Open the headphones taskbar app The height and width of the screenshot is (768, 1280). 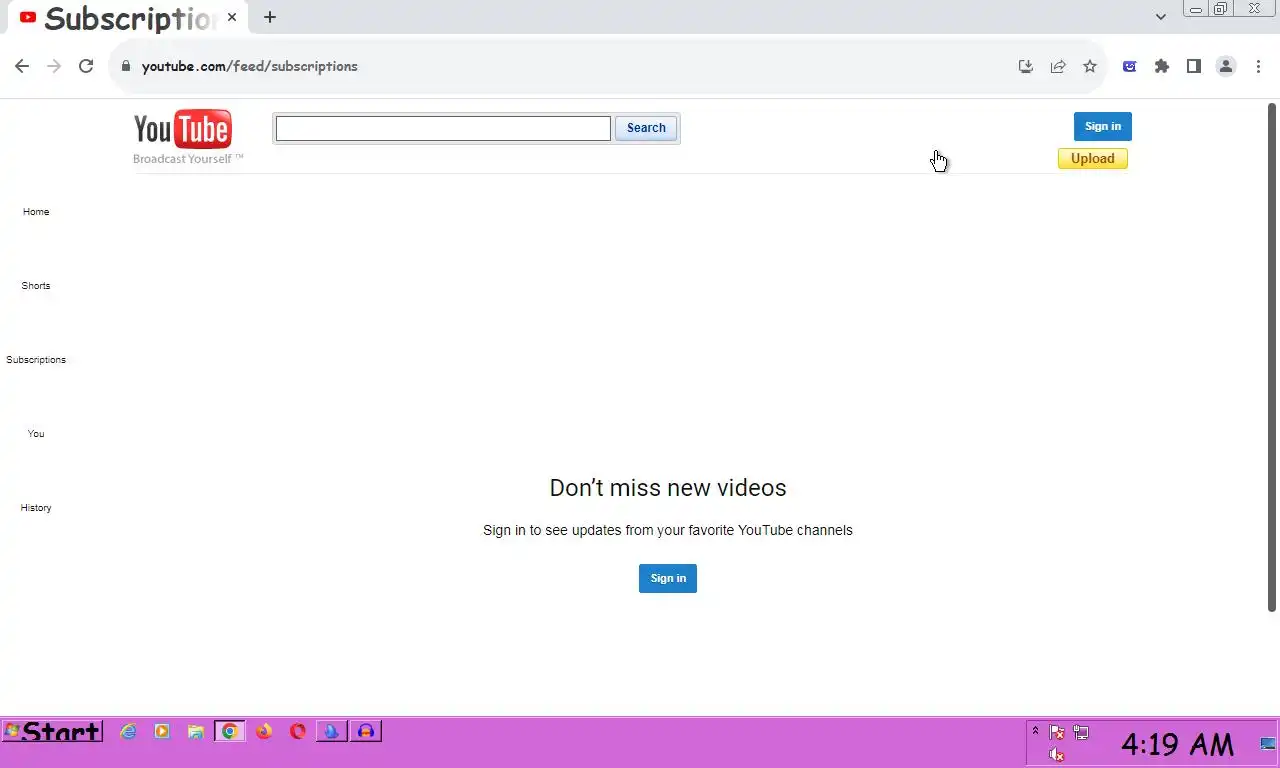click(366, 732)
